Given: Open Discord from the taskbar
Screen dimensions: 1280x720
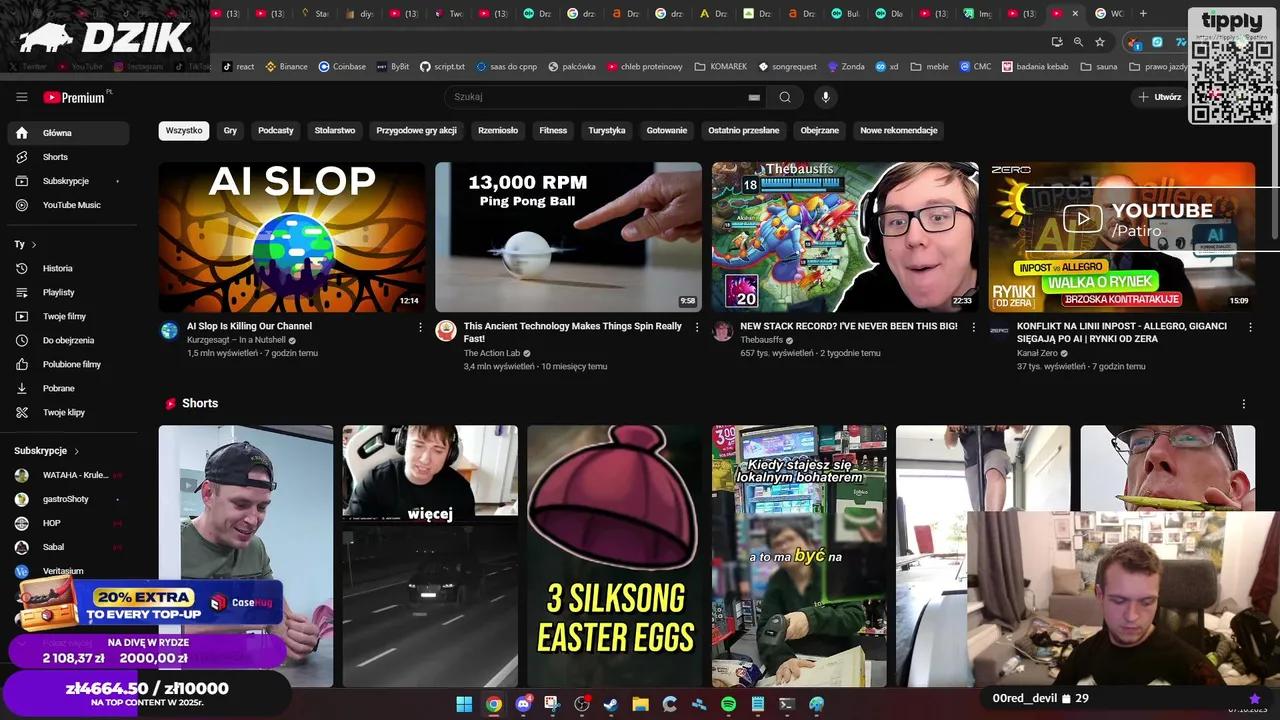Looking at the screenshot, I should (x=523, y=704).
